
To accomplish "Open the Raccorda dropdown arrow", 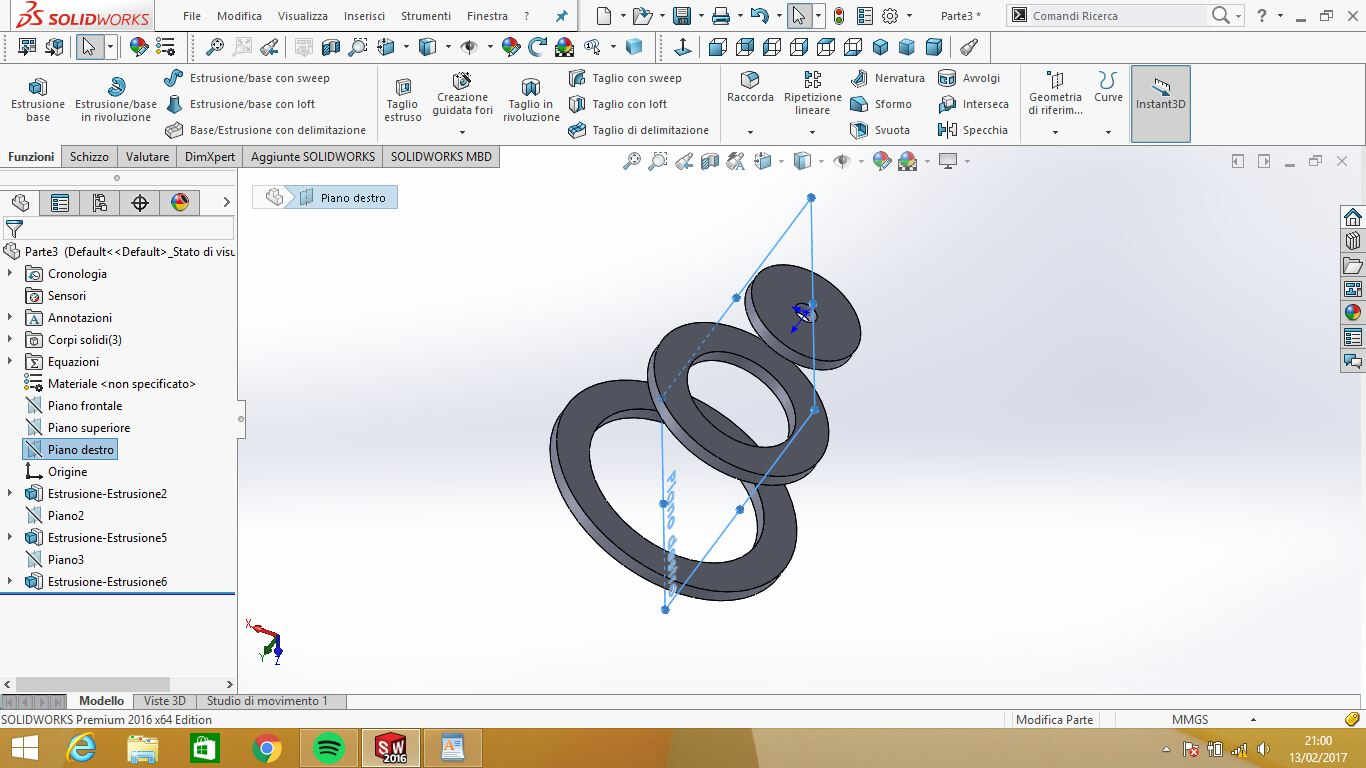I will (x=750, y=132).
